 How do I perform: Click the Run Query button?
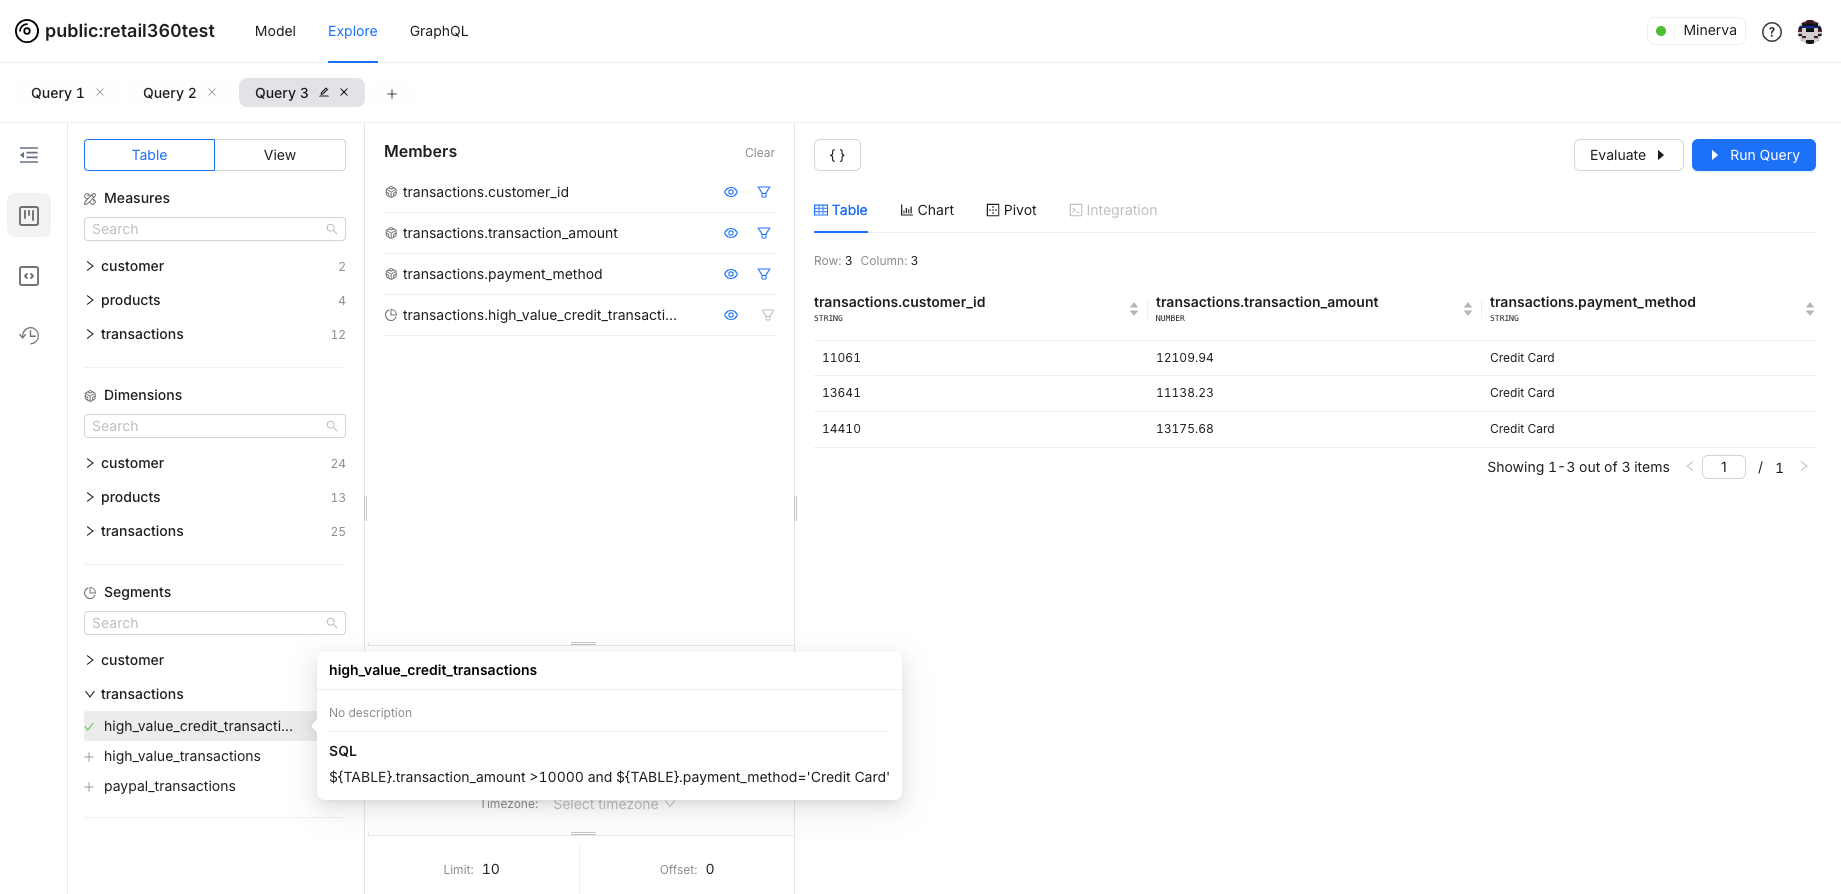1754,155
